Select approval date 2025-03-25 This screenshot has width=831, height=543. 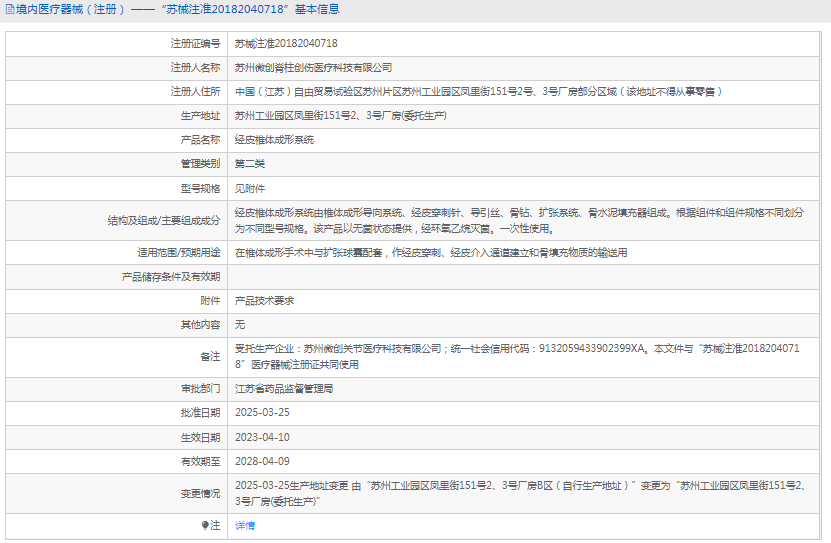tap(262, 413)
